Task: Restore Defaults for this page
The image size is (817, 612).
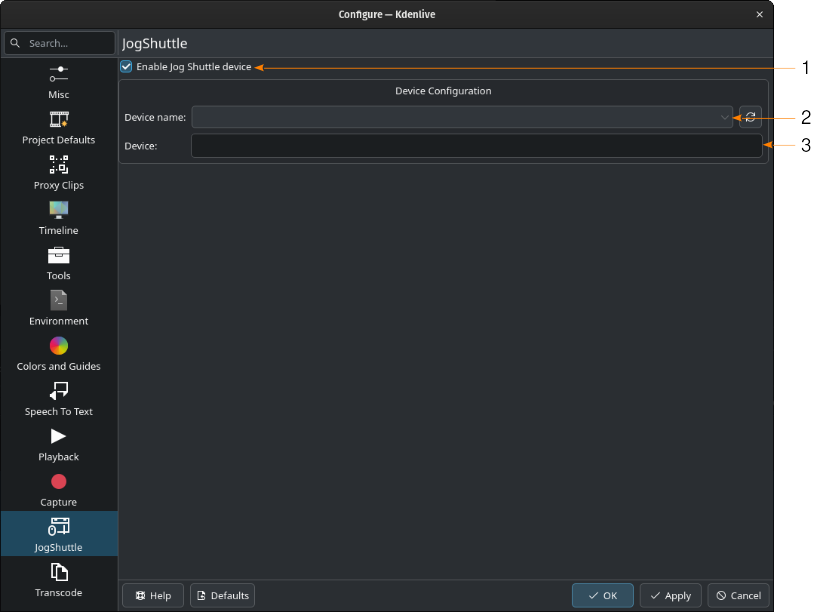Action: point(222,595)
